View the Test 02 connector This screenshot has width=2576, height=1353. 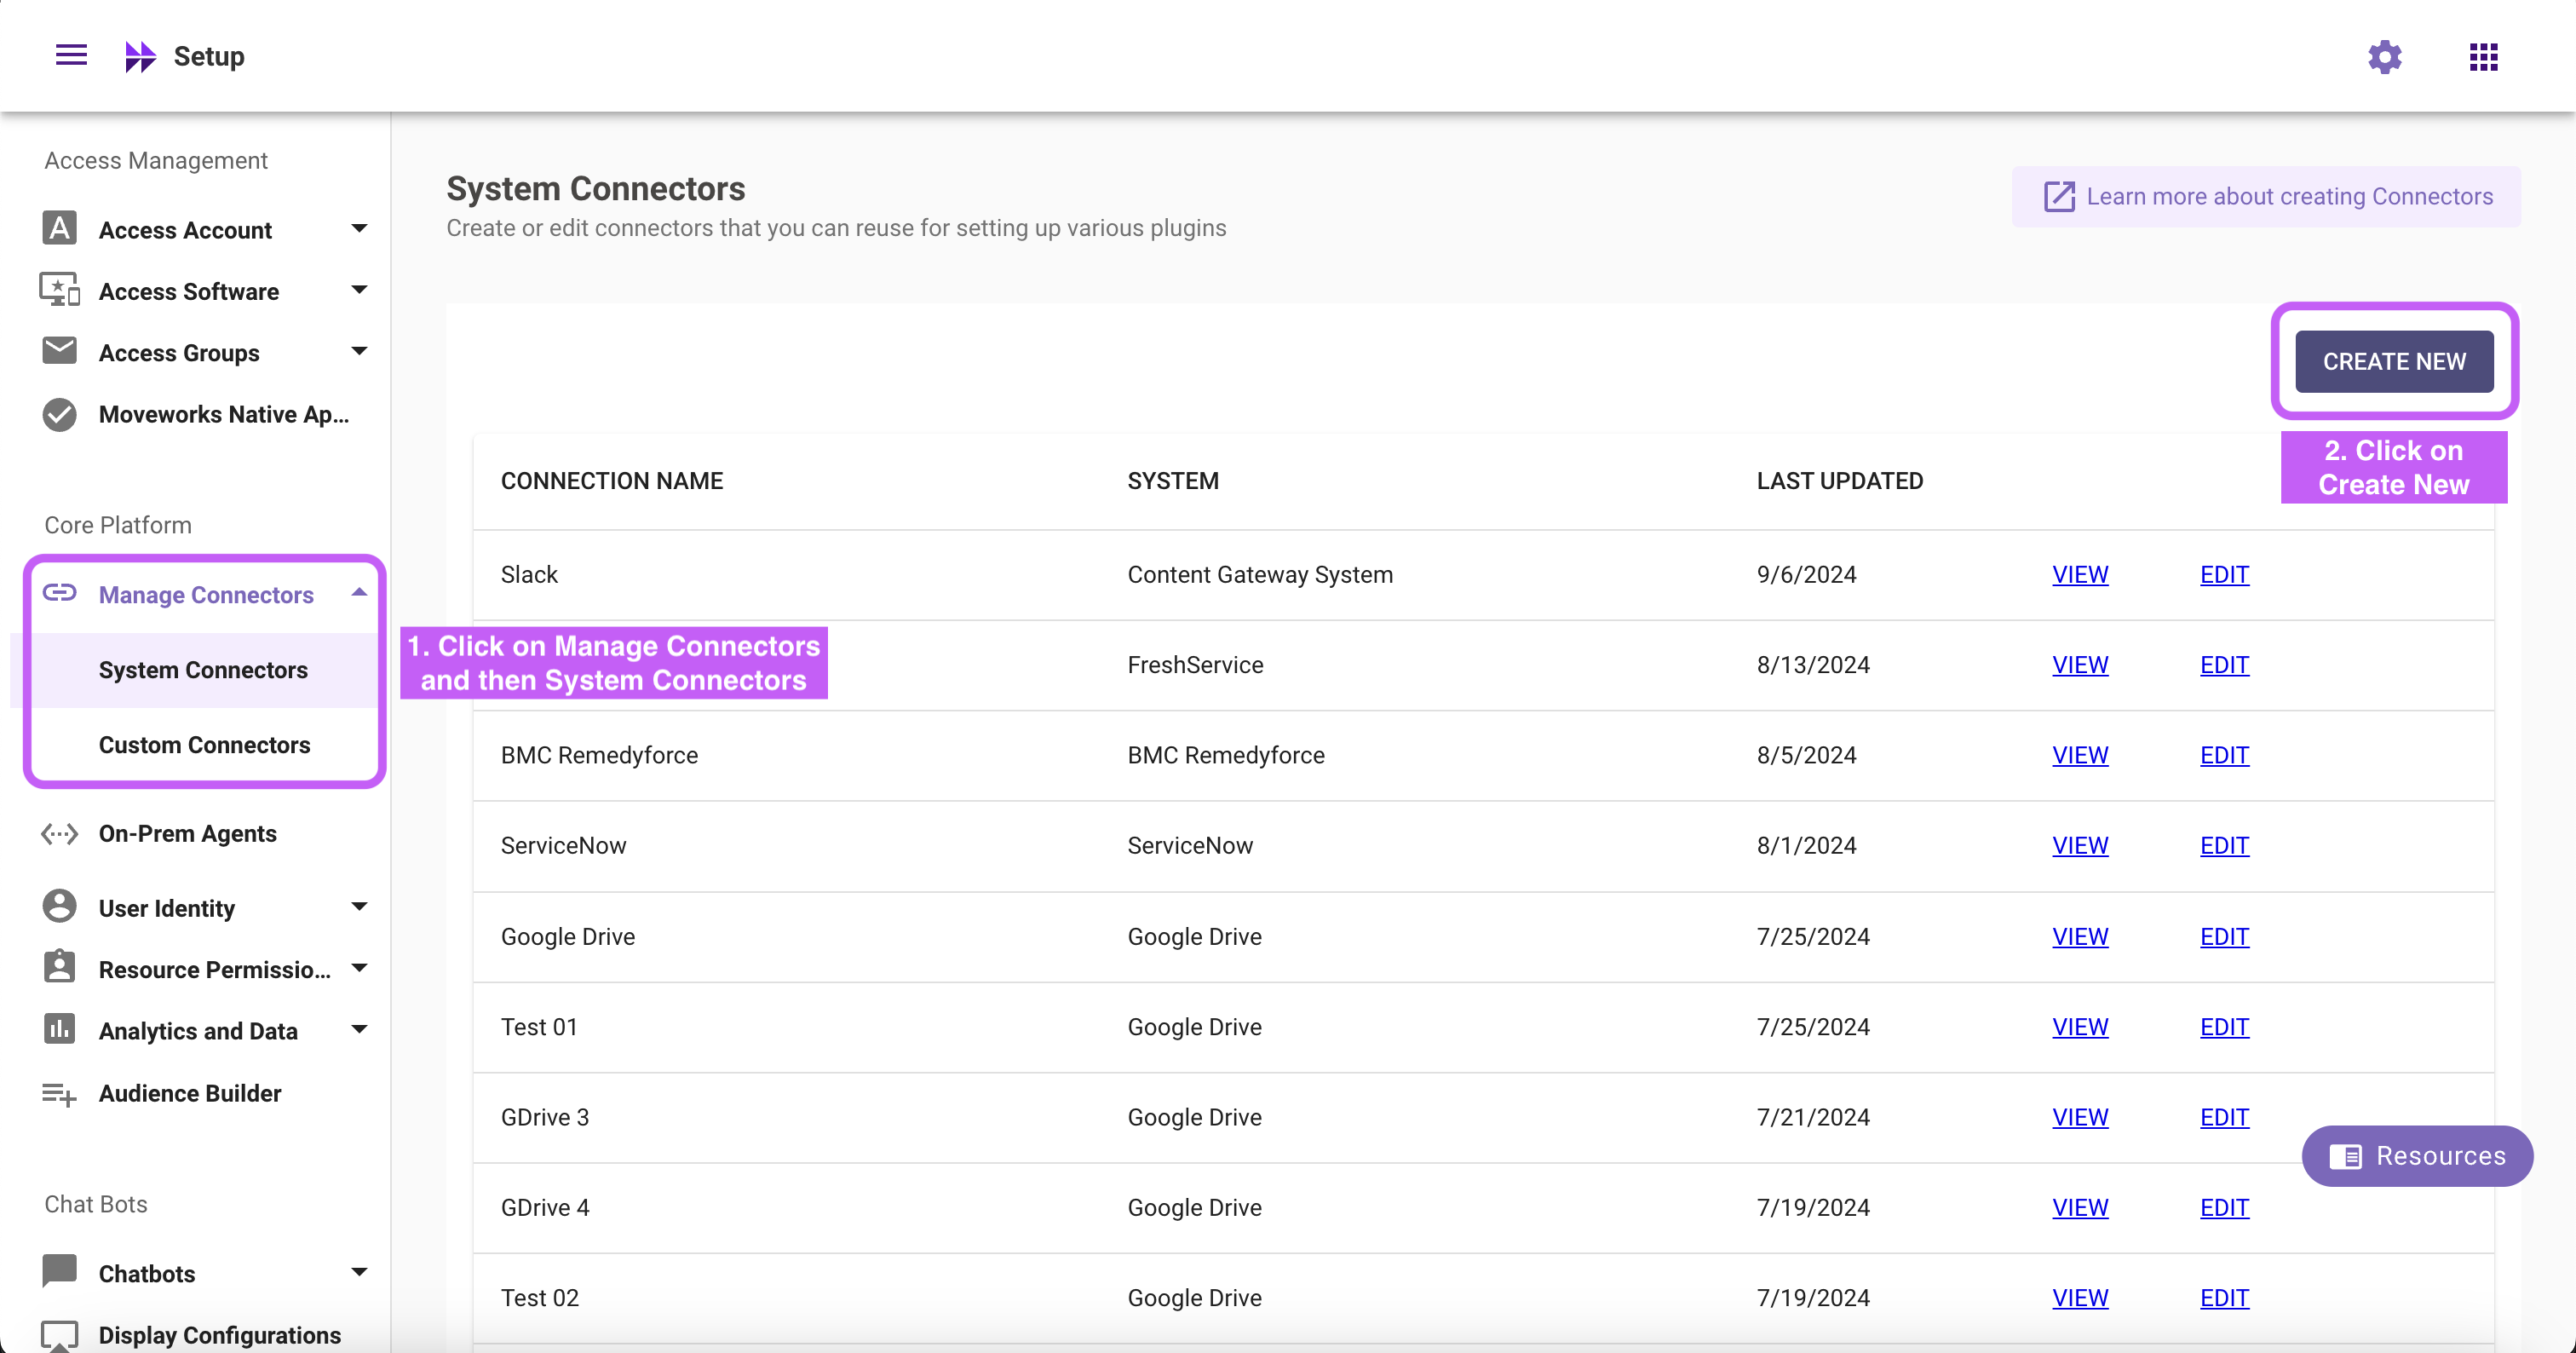coord(2080,1297)
